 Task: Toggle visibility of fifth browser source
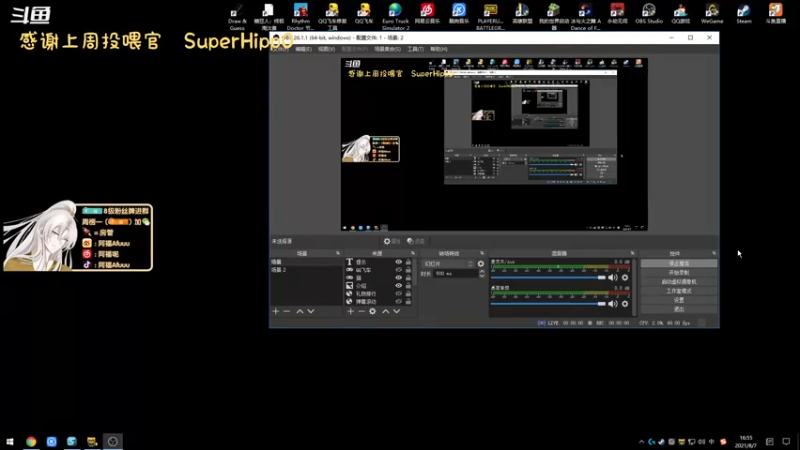[x=398, y=294]
